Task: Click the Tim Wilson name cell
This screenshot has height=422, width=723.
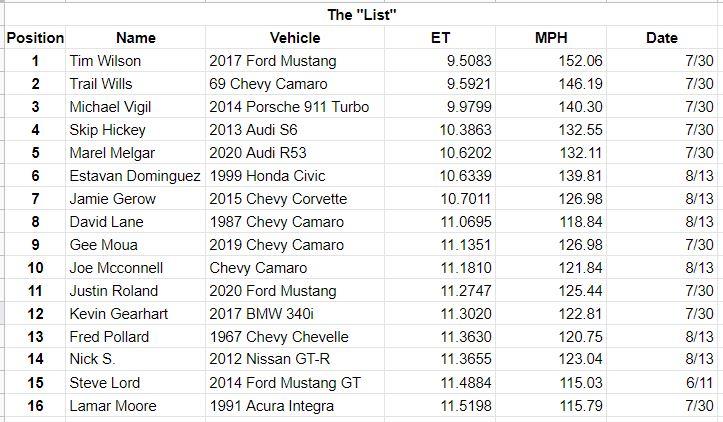Action: (136, 60)
